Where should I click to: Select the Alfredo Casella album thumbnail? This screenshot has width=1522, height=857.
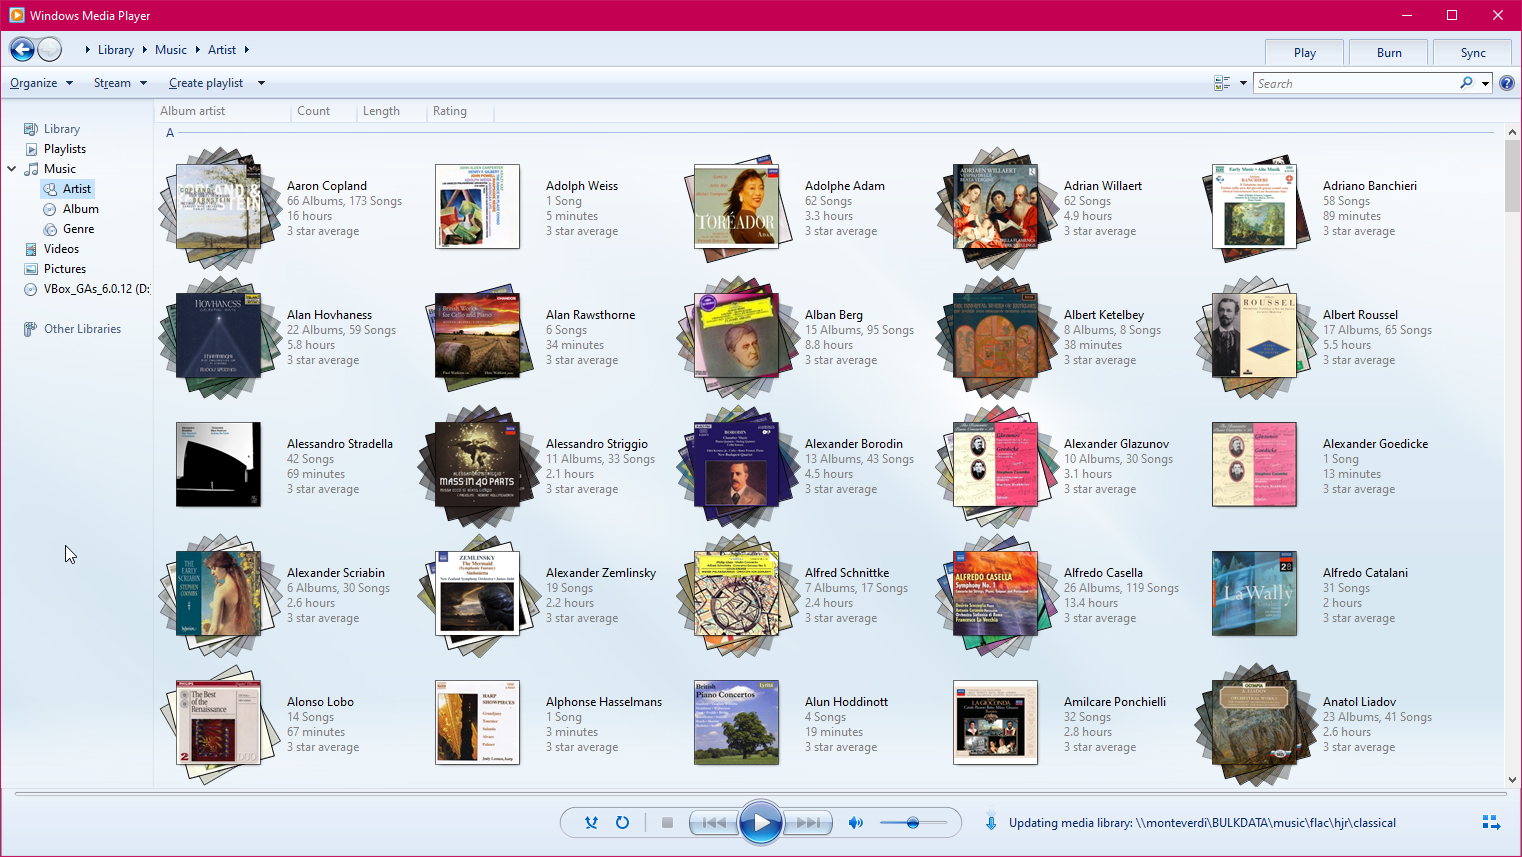[995, 594]
